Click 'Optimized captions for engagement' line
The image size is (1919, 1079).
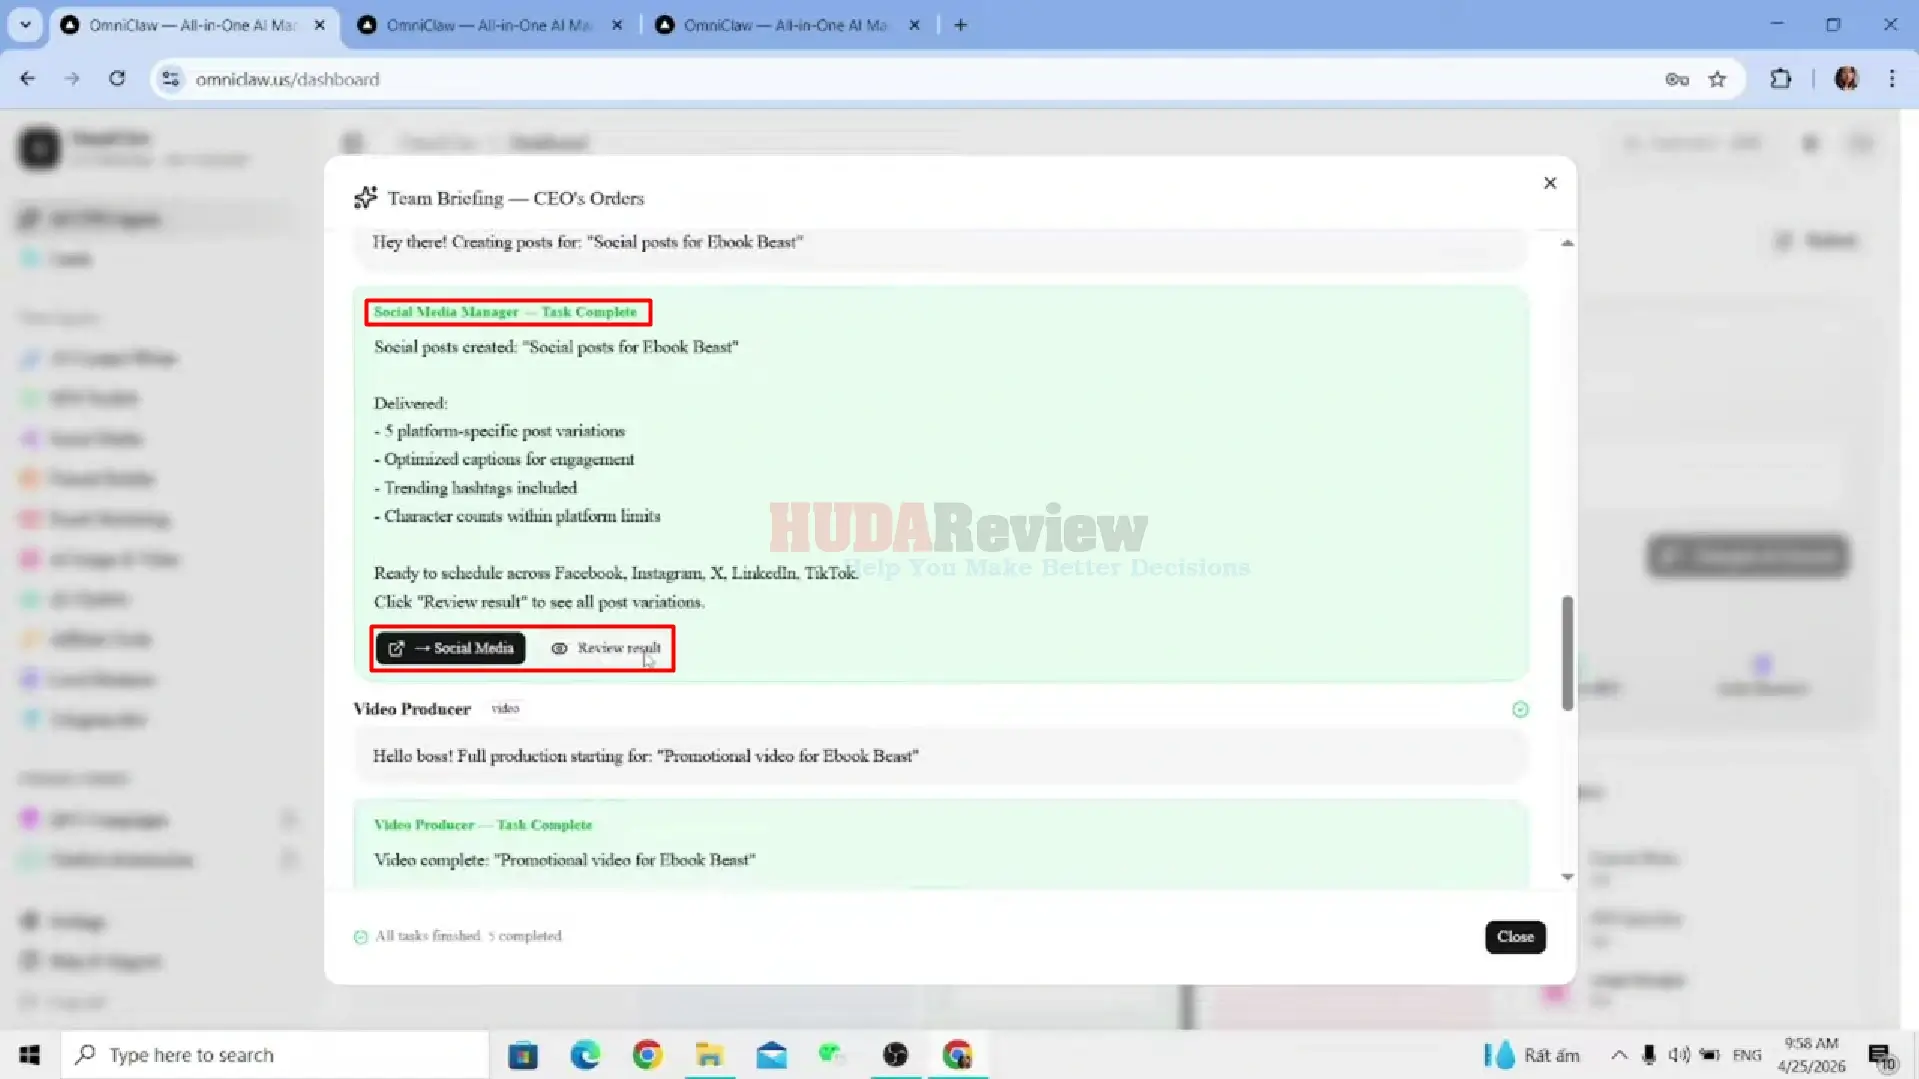504,460
